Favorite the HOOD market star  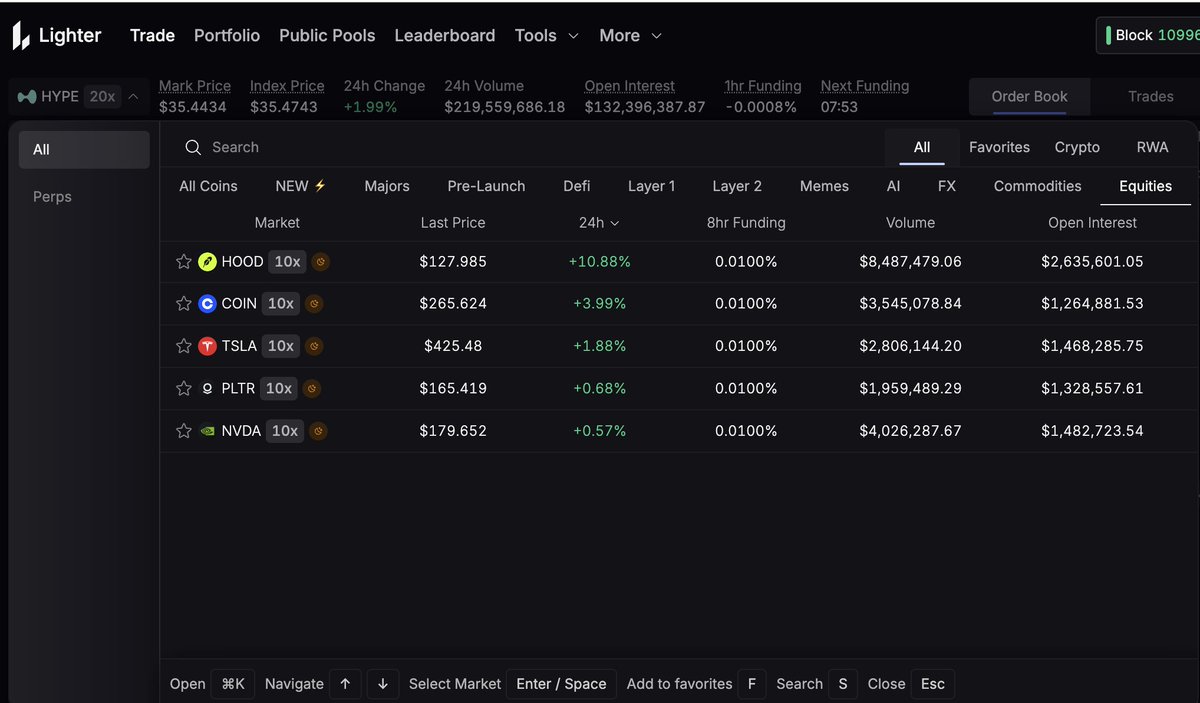point(184,262)
